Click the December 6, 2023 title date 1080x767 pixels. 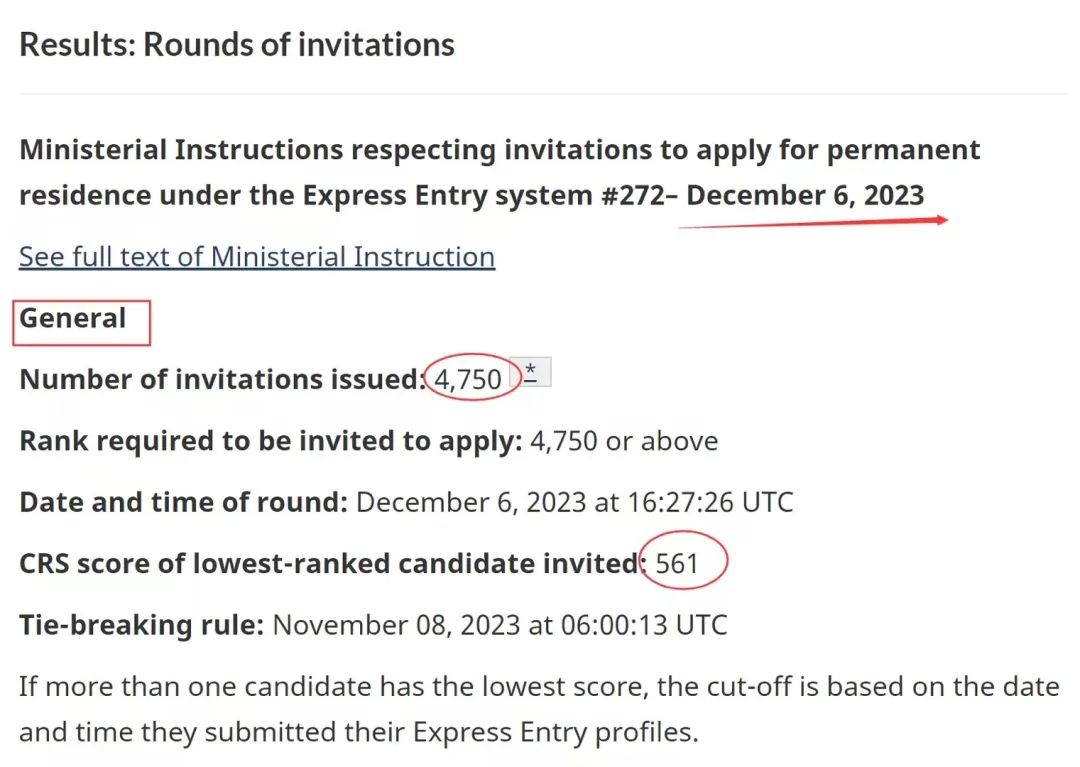804,196
